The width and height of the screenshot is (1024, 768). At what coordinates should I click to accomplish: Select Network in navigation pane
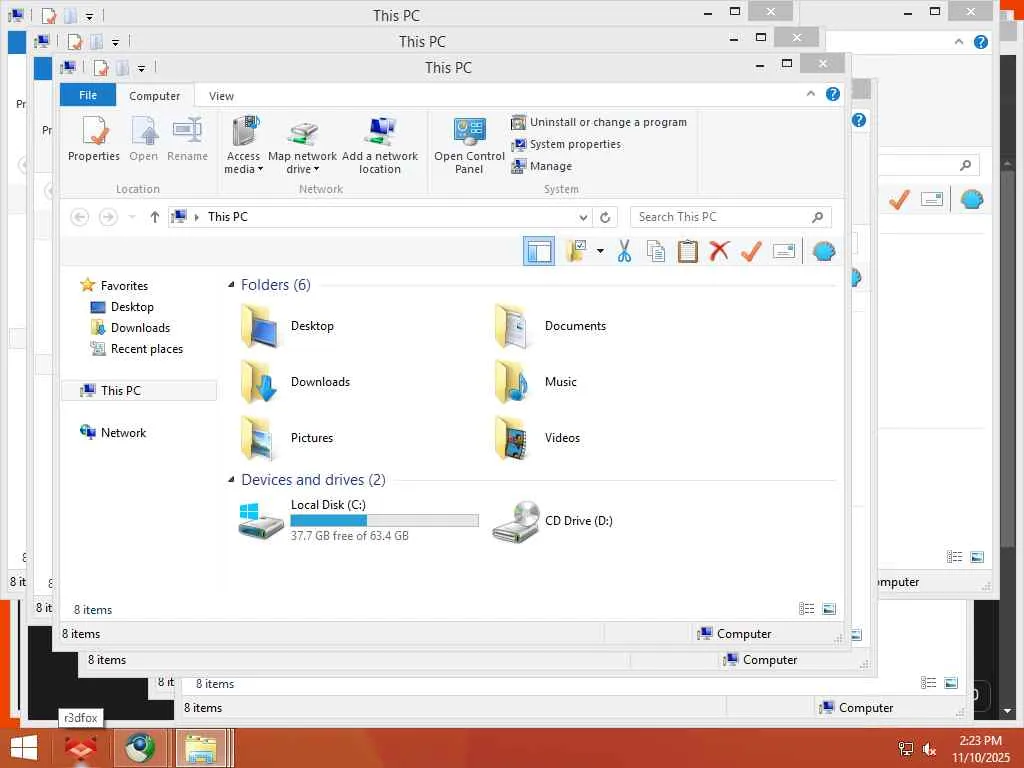[123, 432]
